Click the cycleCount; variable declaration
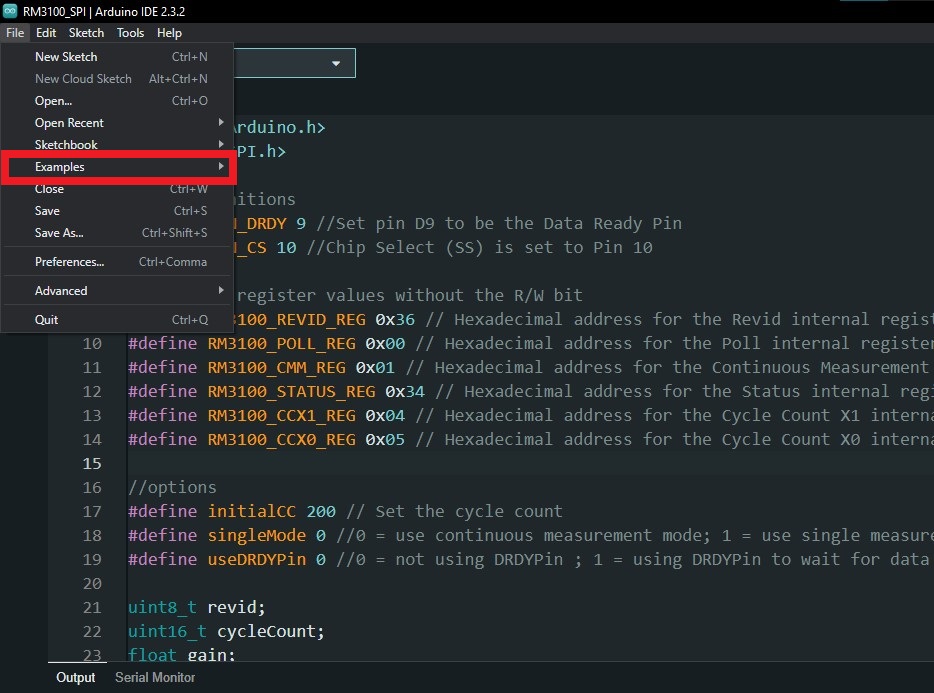 click(x=271, y=632)
